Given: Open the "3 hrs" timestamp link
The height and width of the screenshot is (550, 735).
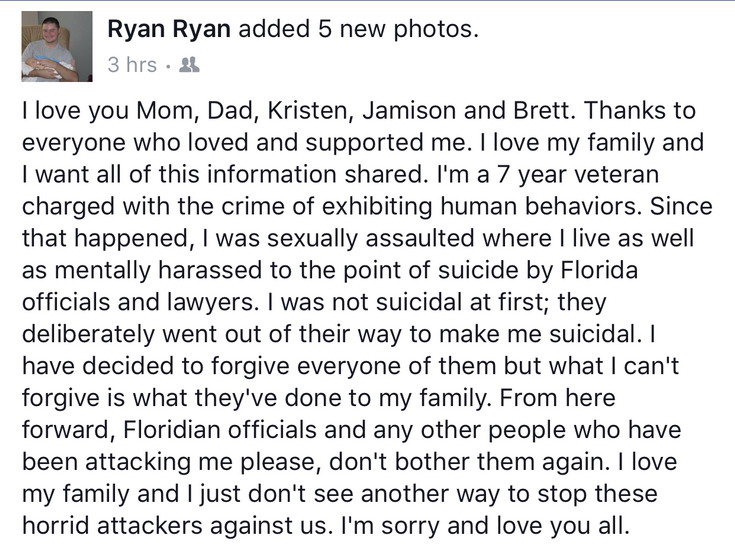Looking at the screenshot, I should click(x=132, y=65).
